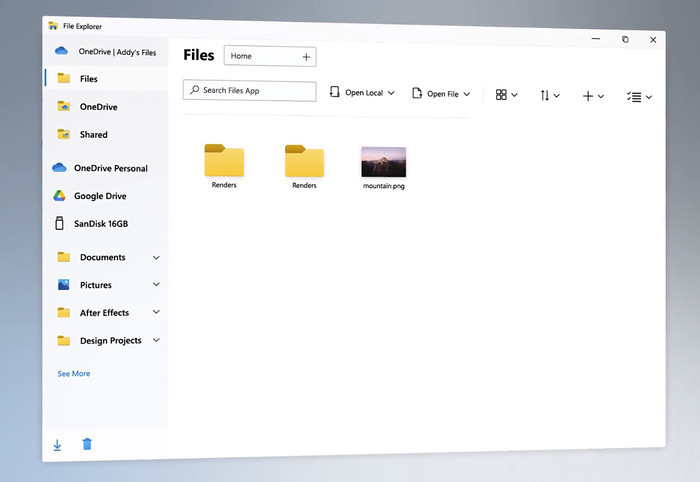Click the See More link
The height and width of the screenshot is (482, 700).
[x=74, y=374]
